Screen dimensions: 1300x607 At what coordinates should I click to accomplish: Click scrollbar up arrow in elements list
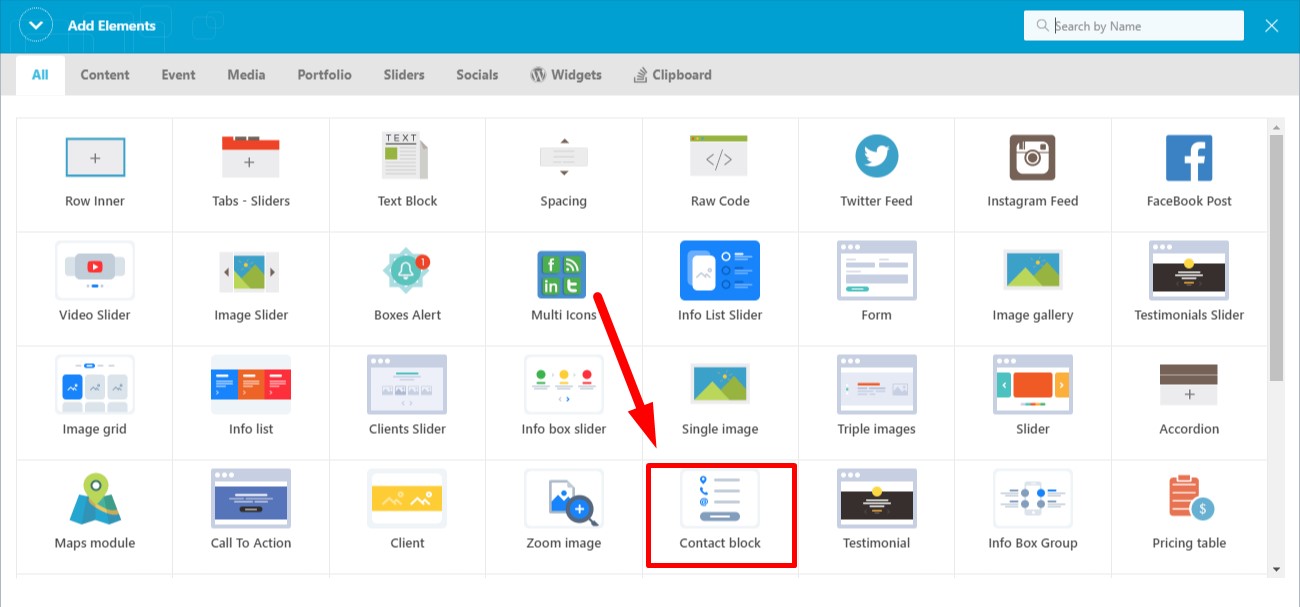point(1276,127)
